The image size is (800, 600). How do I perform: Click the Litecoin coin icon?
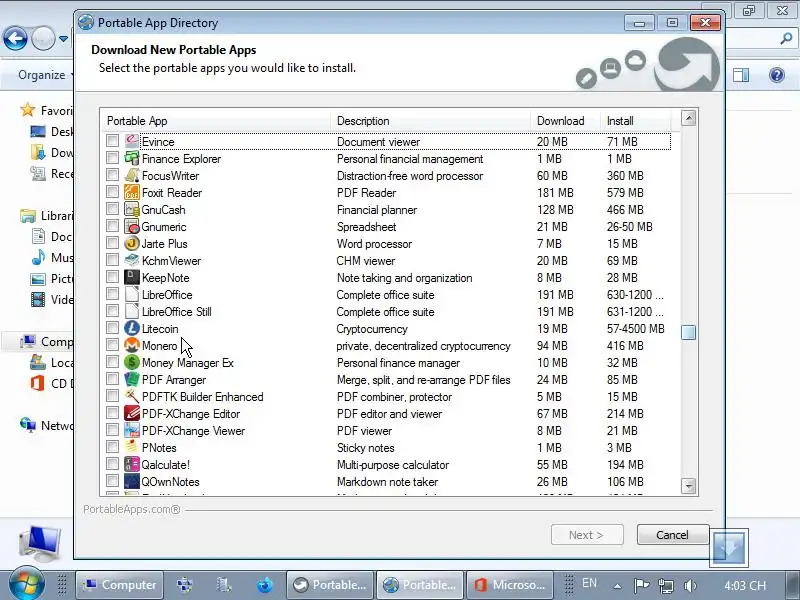(132, 329)
